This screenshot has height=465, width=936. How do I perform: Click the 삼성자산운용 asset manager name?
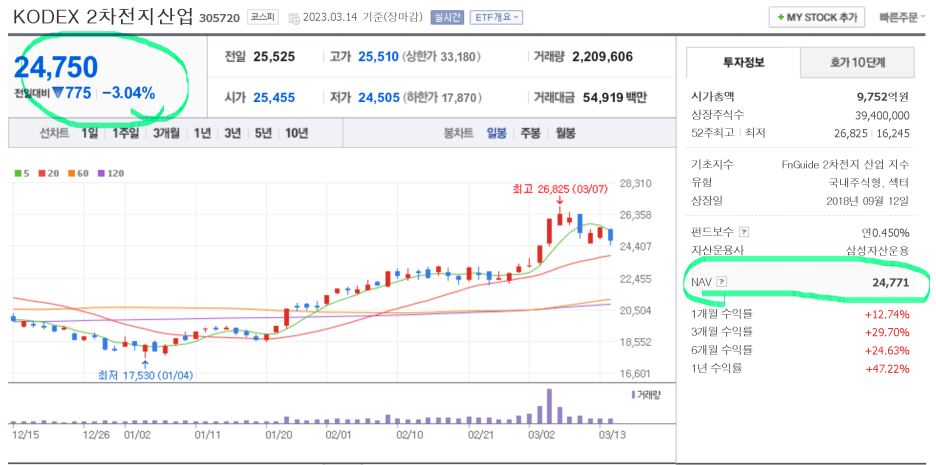878,251
